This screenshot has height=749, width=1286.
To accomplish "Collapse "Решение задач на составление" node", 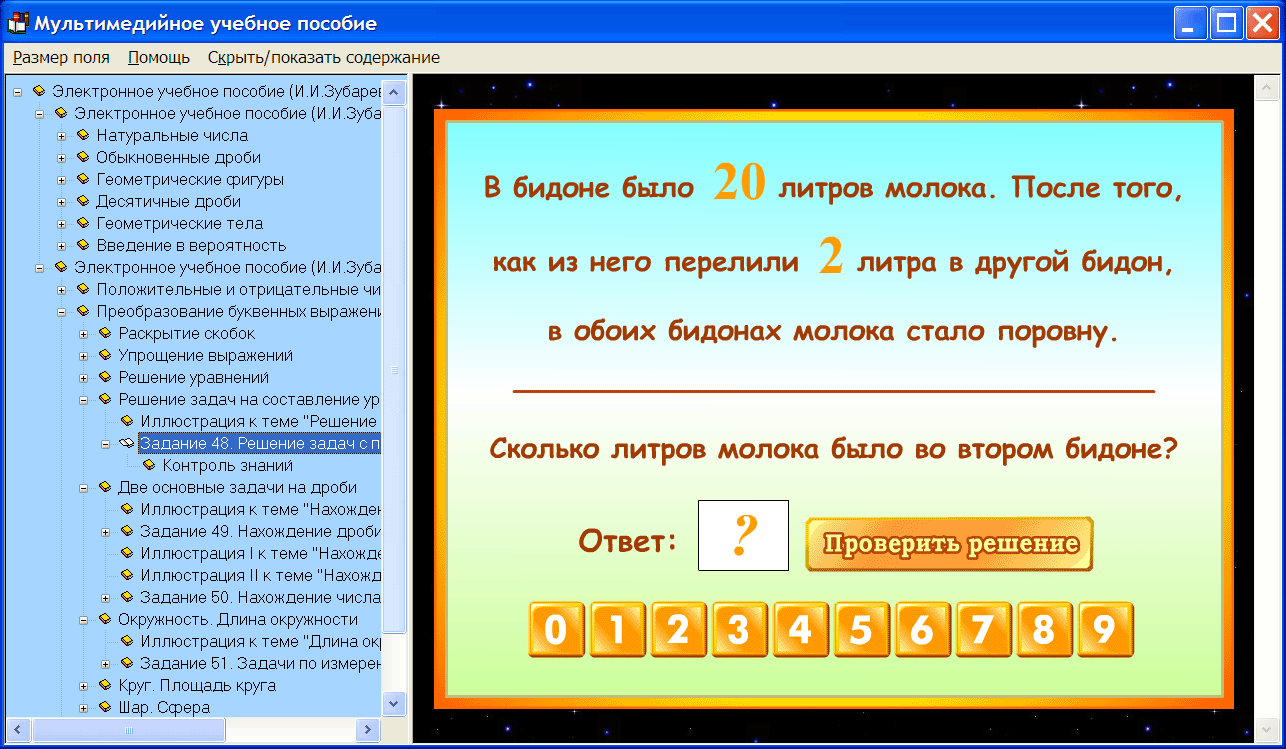I will point(84,399).
